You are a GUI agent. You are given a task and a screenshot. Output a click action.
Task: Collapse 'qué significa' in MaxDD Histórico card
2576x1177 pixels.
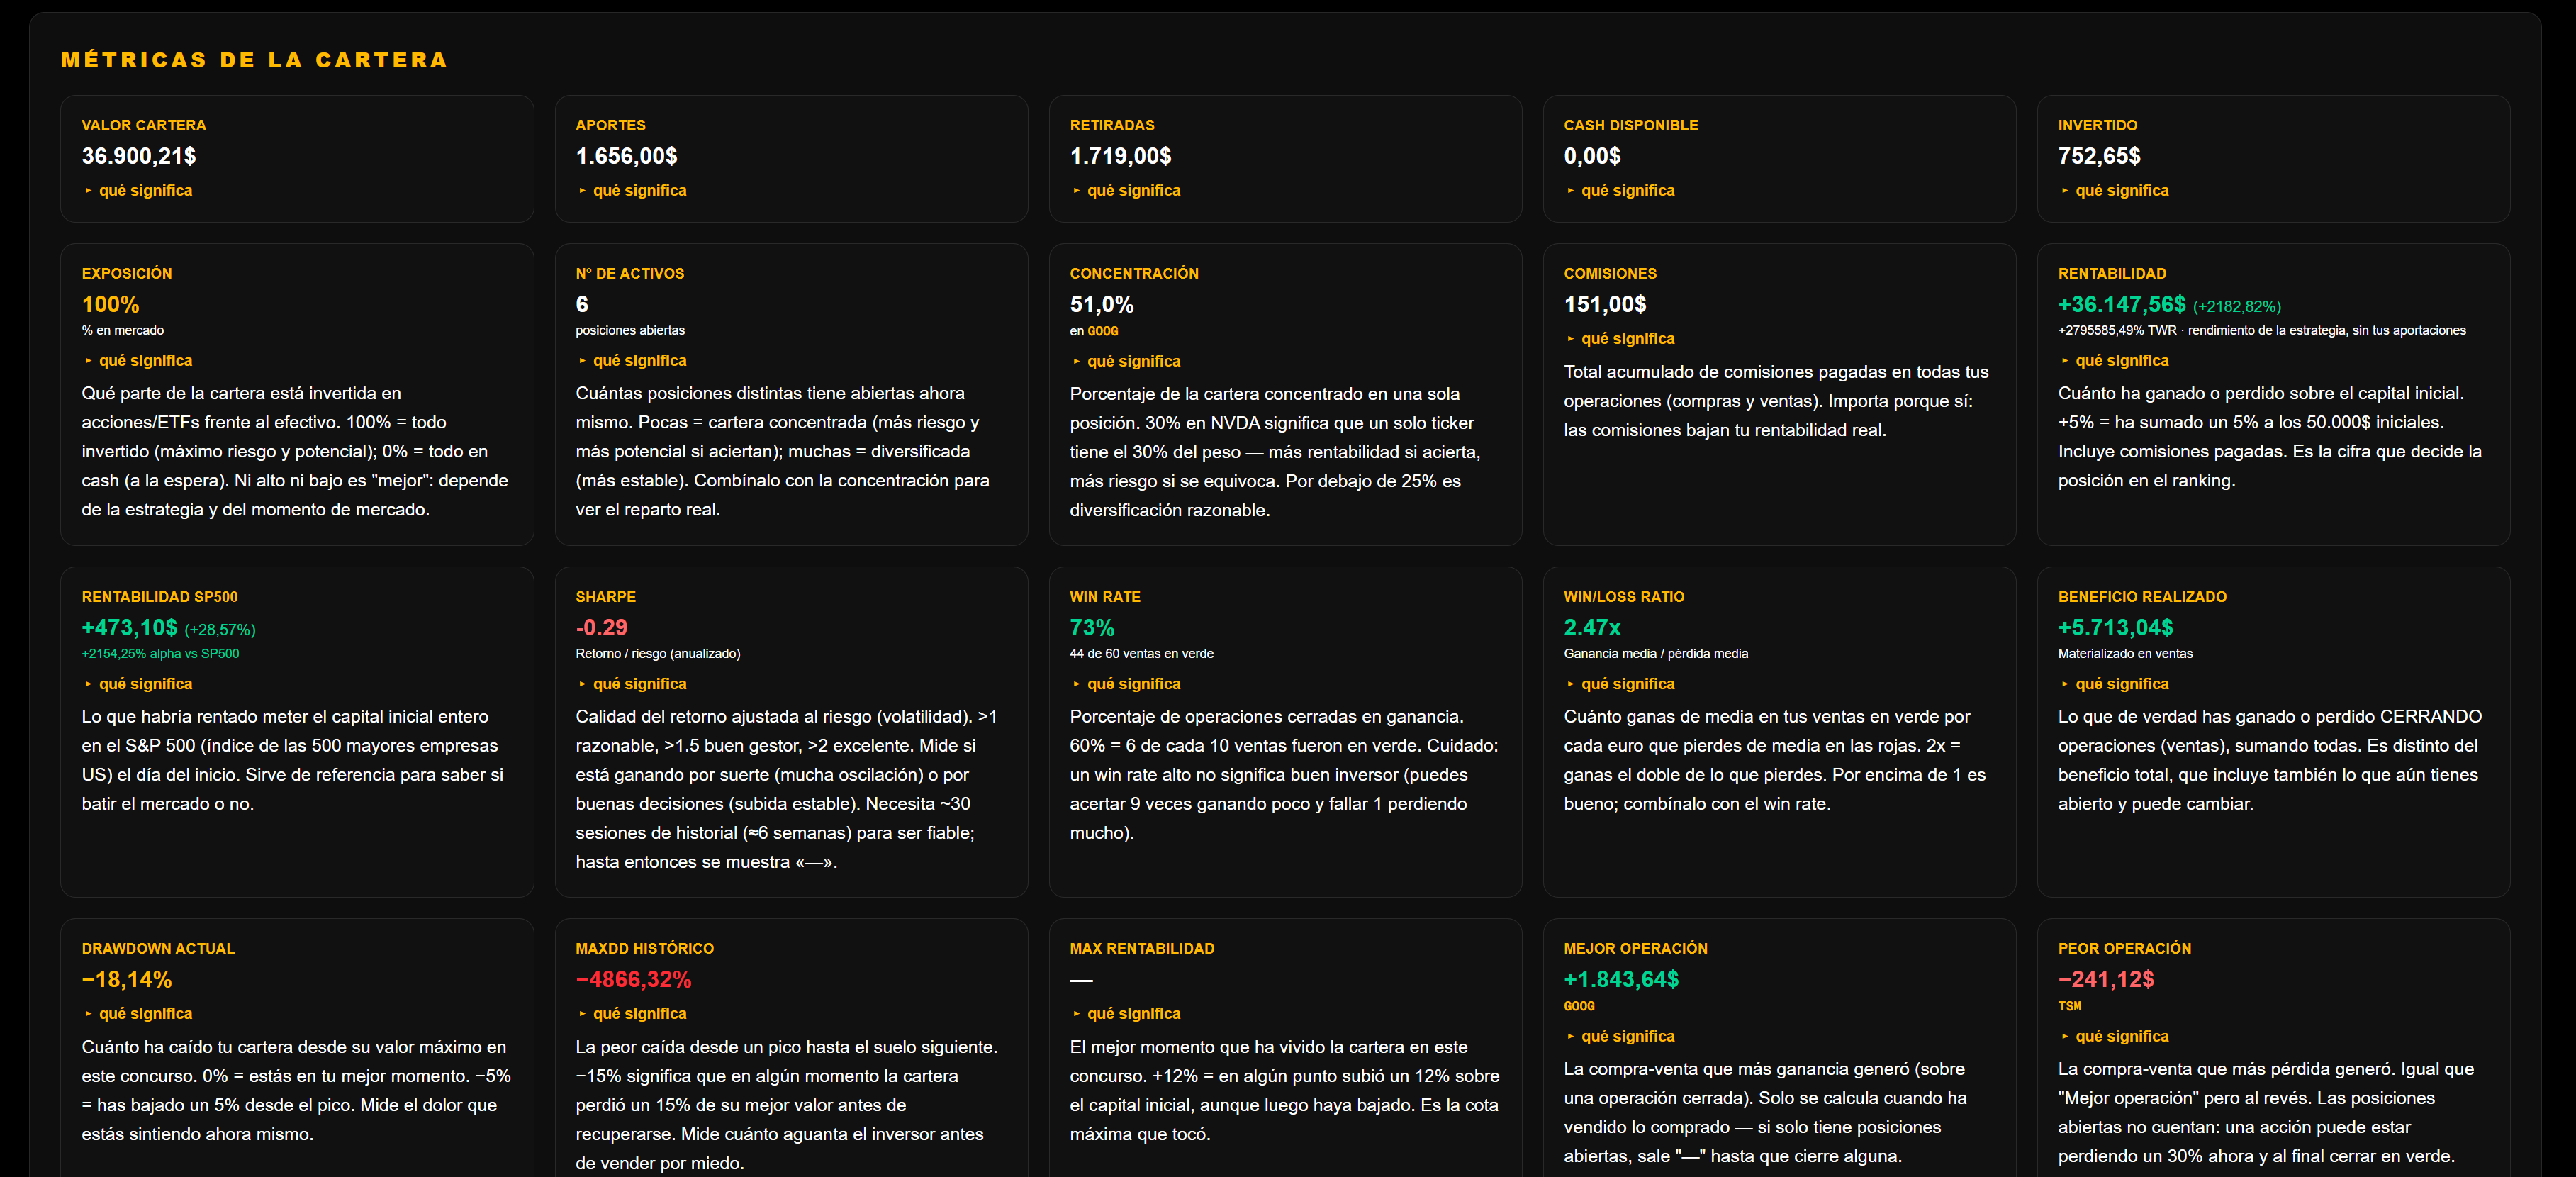coord(632,1013)
